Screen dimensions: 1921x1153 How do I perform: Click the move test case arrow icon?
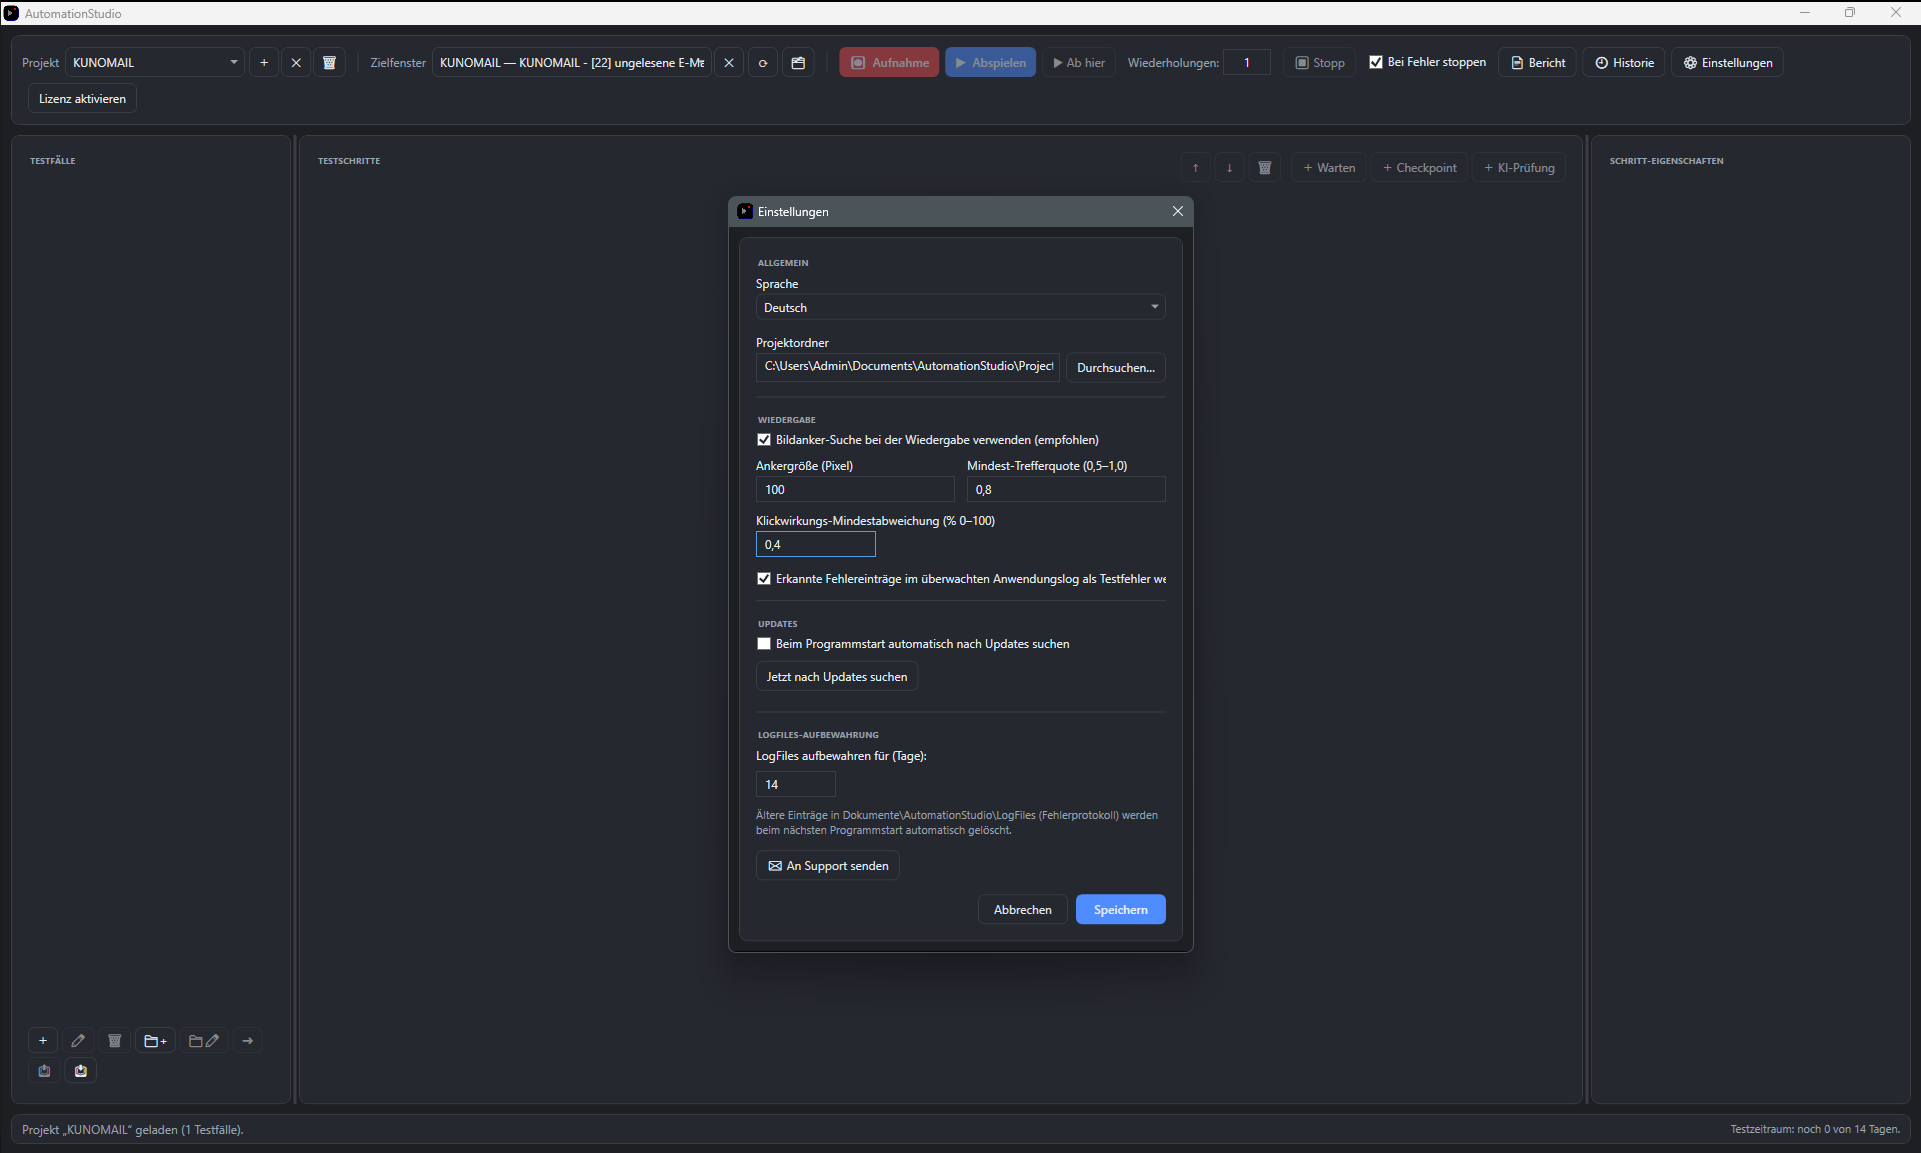click(248, 1041)
